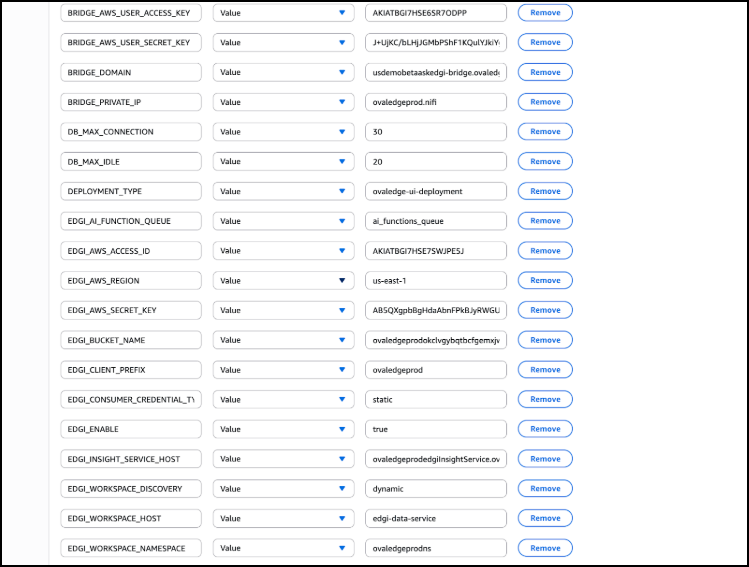Screen dimensions: 749x567
Task: Click the EDGI_CONSUMER_CREDENTIAL key name field
Action: 131,399
